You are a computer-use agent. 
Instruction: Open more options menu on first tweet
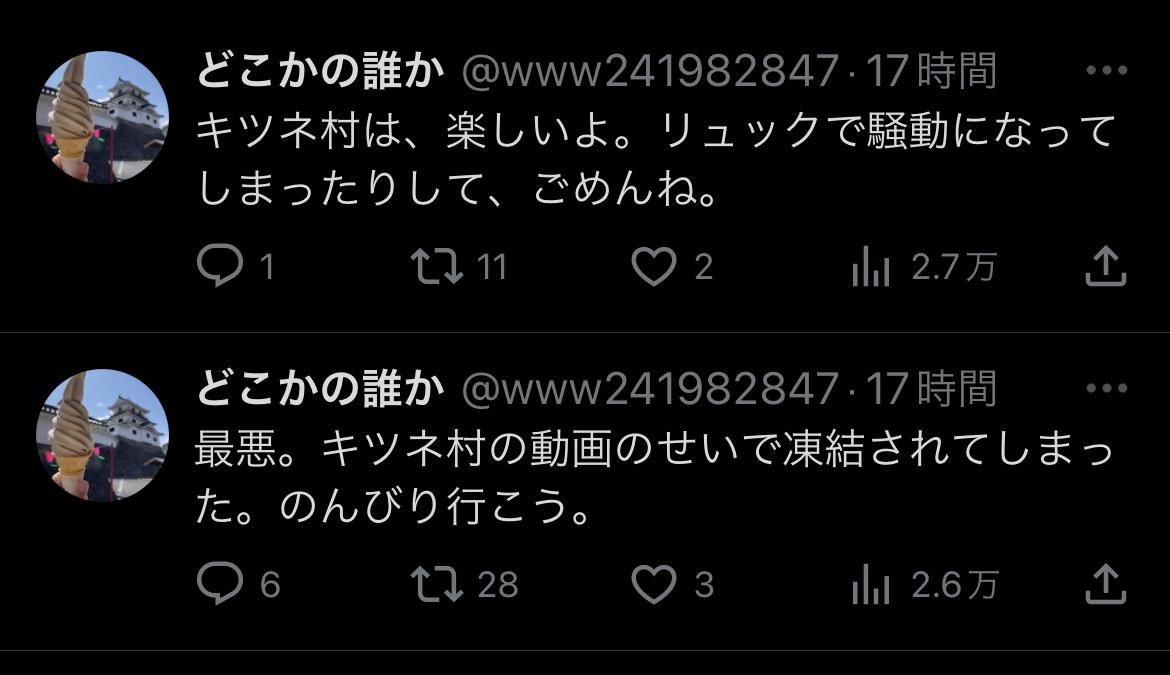click(1107, 70)
